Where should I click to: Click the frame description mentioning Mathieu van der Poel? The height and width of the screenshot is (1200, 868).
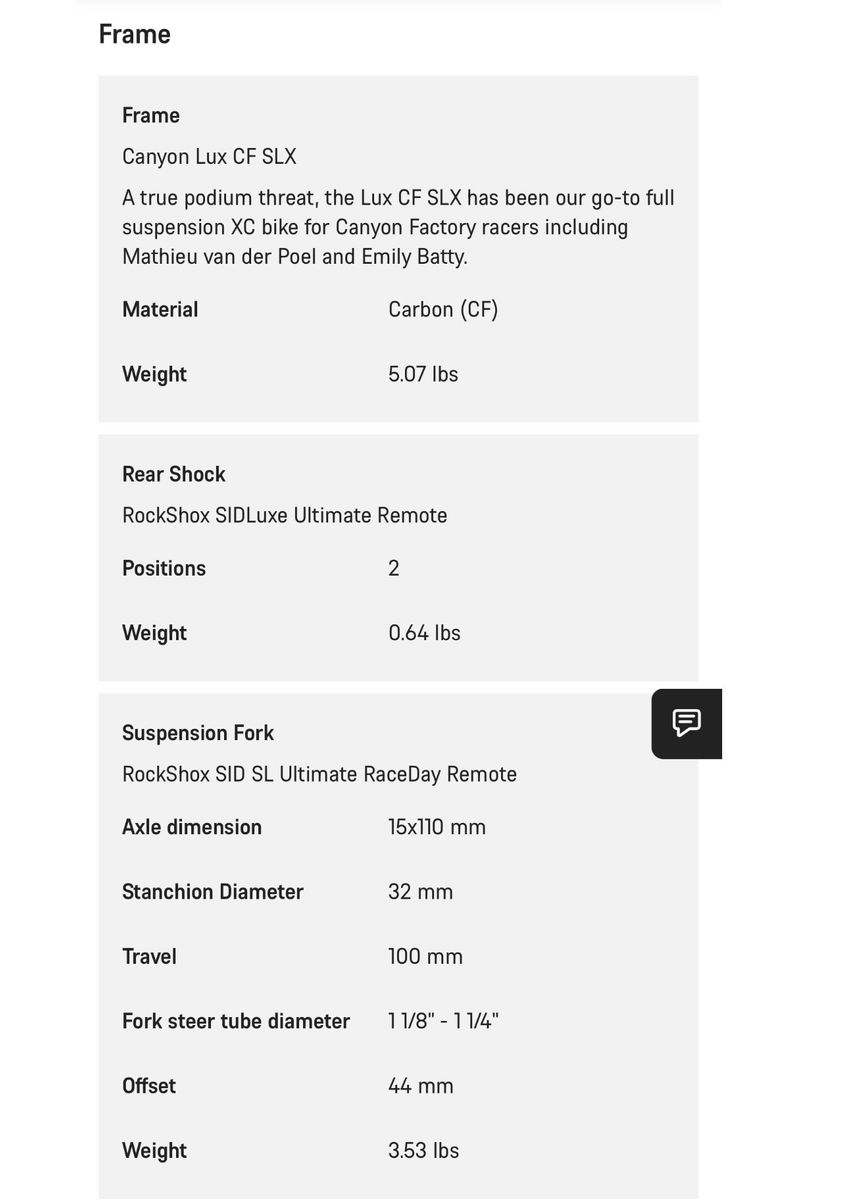(398, 227)
